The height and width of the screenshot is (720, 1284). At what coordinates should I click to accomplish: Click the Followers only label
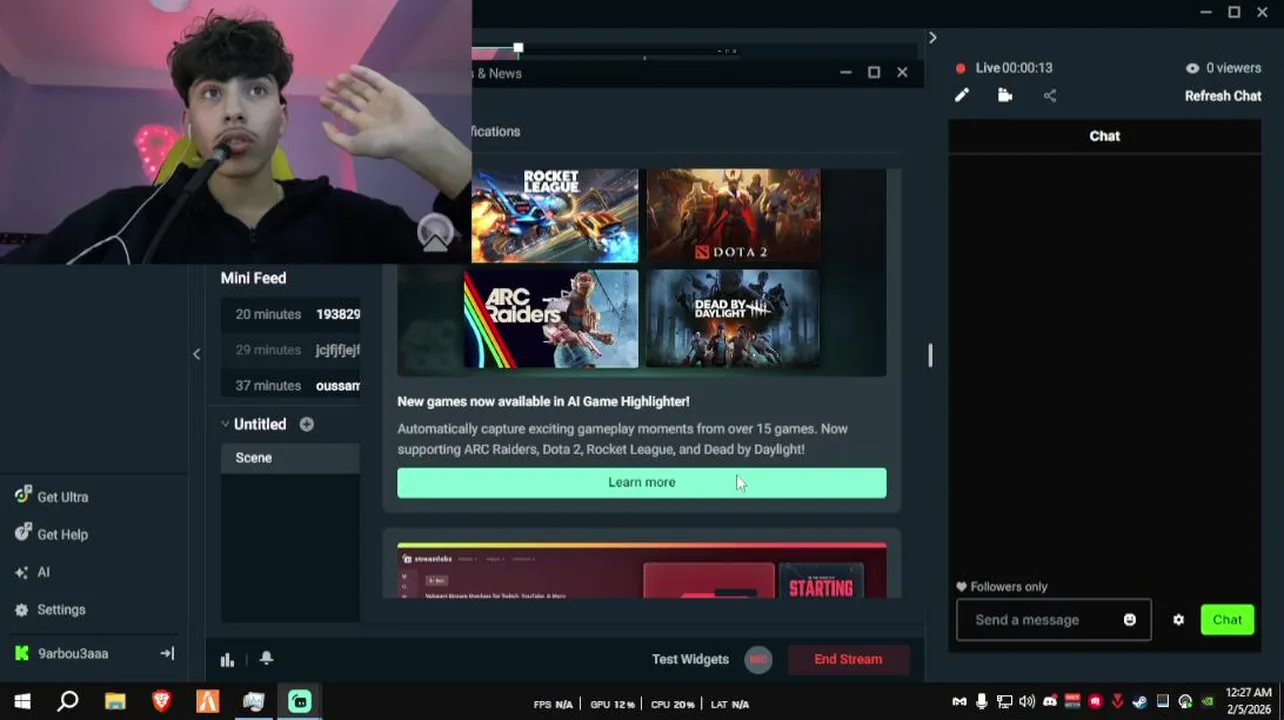coord(1002,587)
